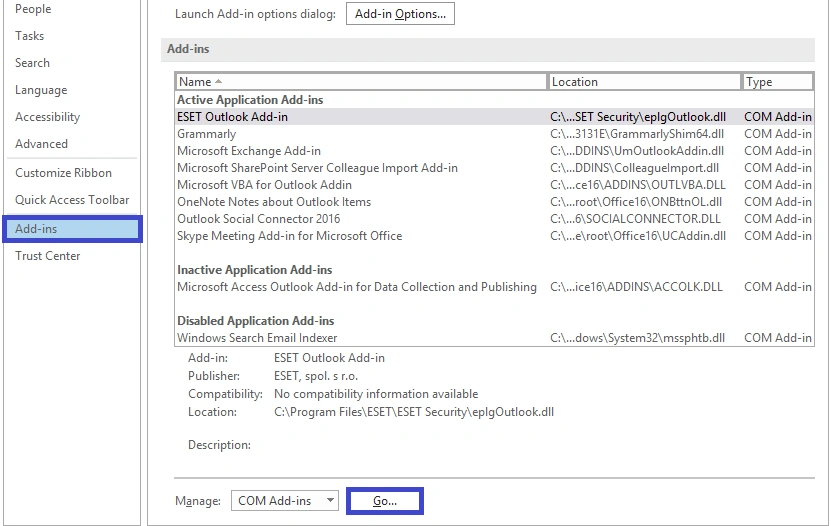Click the mssphtb.dll location cell
This screenshot has width=831, height=526.
pyautogui.click(x=638, y=338)
